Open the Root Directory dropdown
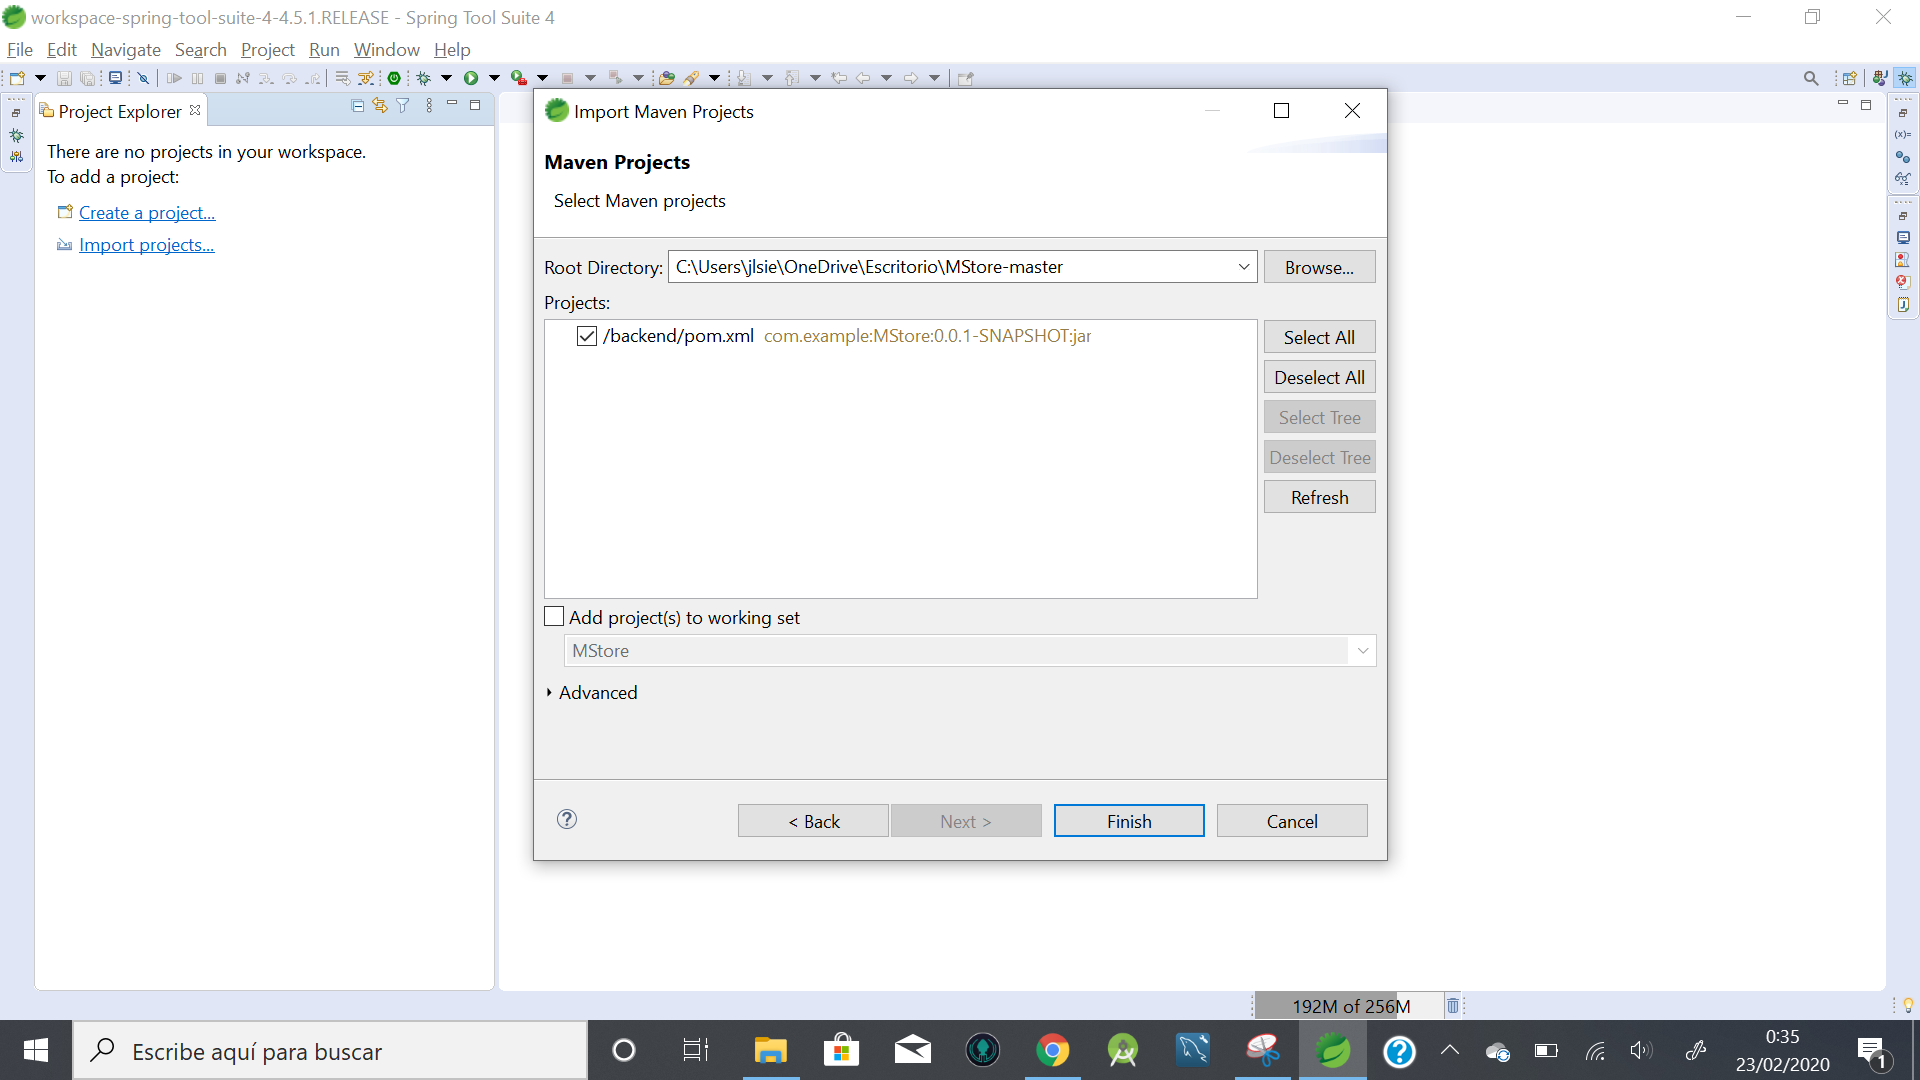1920x1080 pixels. point(1244,267)
